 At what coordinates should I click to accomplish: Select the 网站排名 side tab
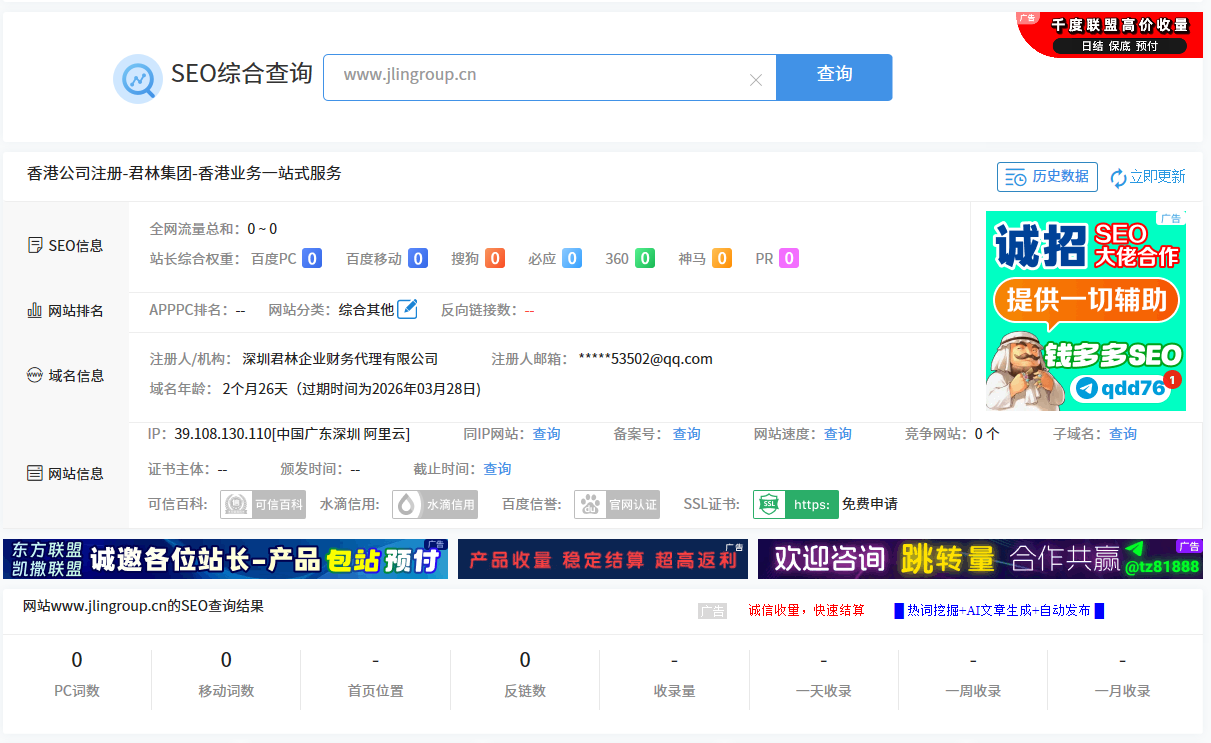point(65,311)
